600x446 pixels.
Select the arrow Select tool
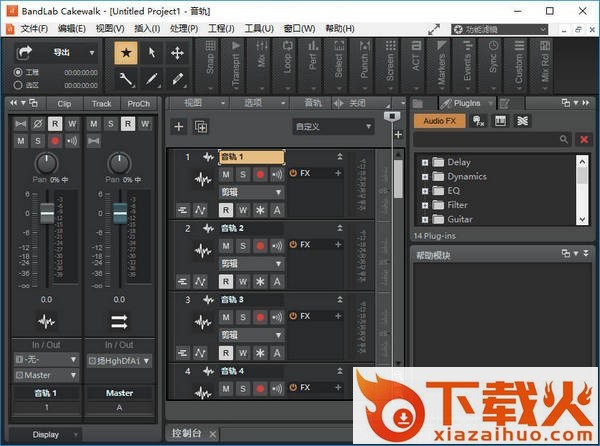[x=152, y=52]
